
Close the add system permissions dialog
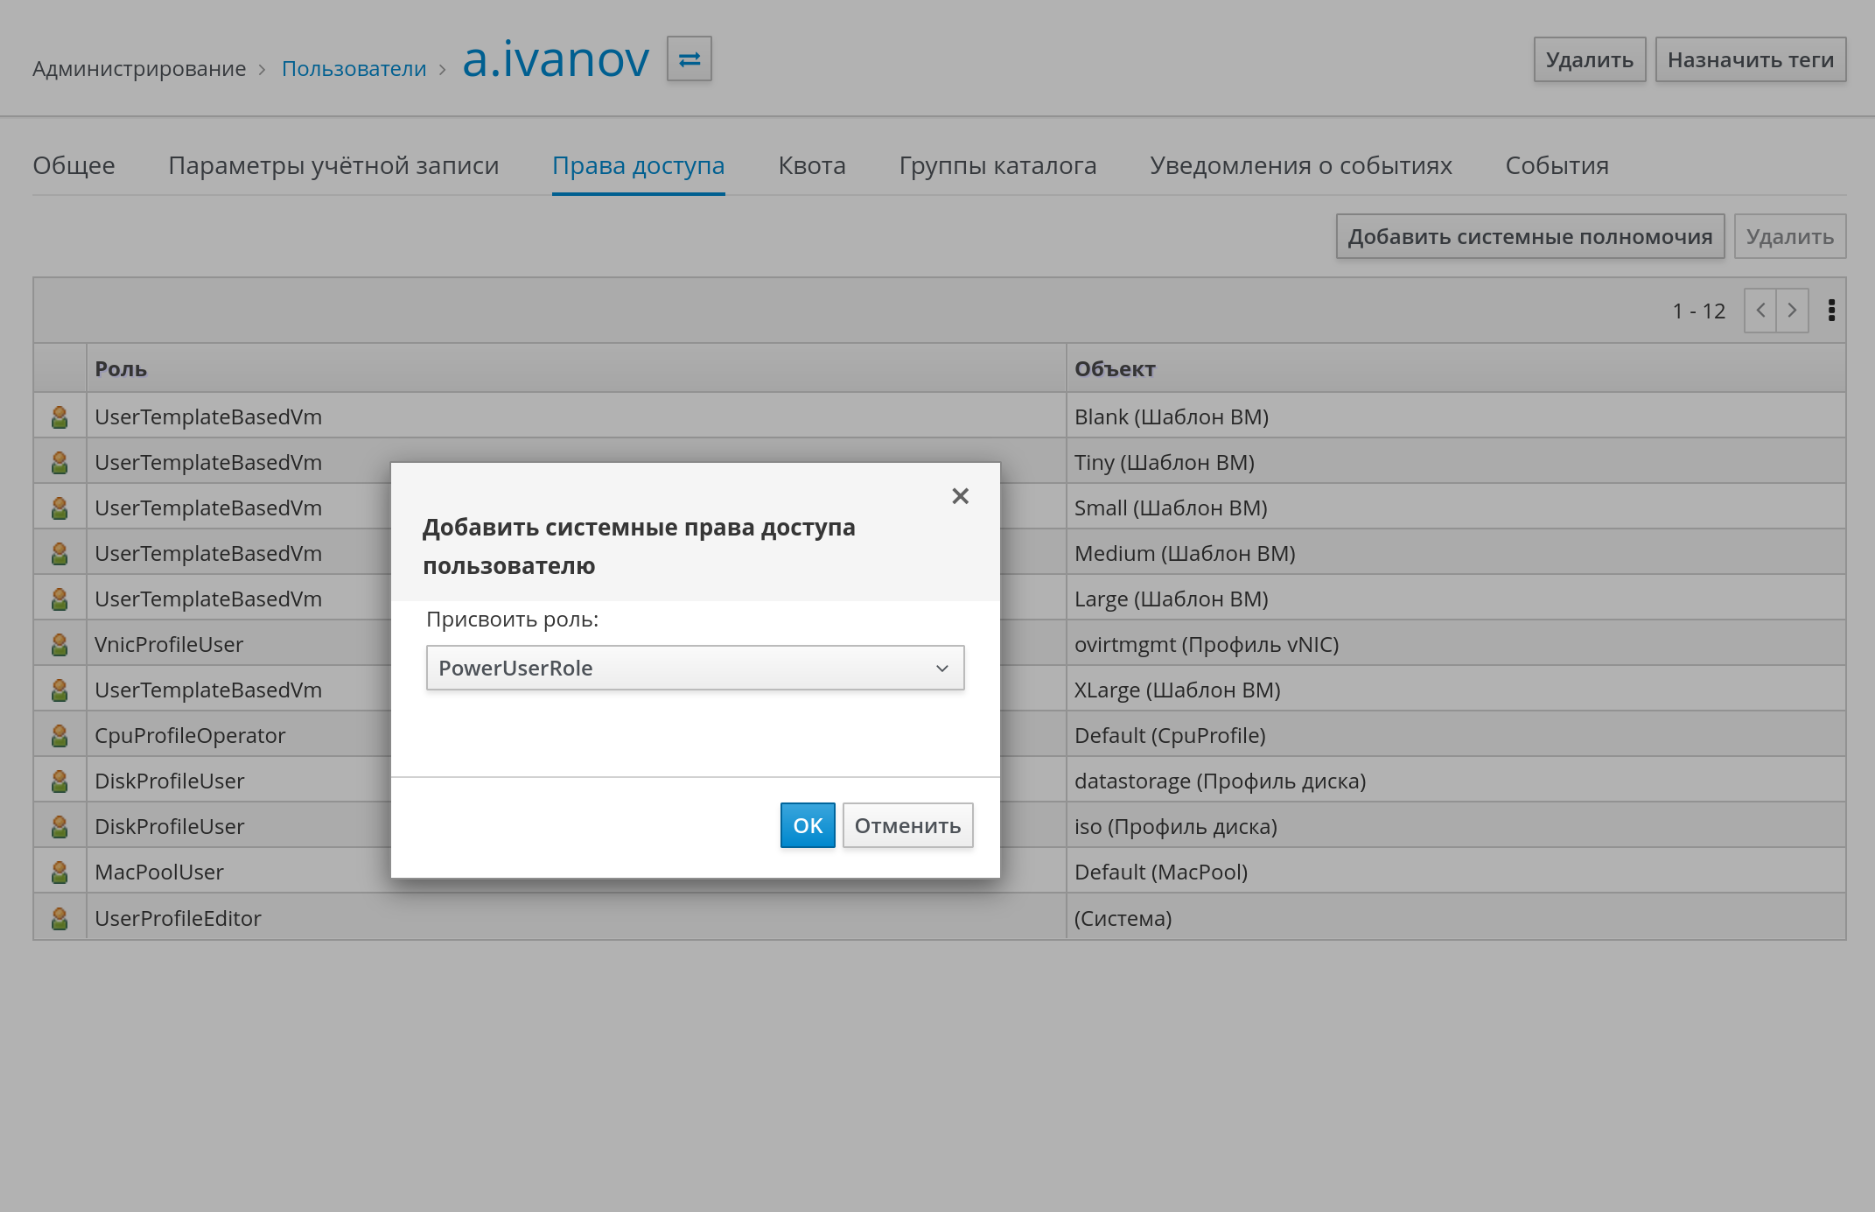click(x=960, y=496)
